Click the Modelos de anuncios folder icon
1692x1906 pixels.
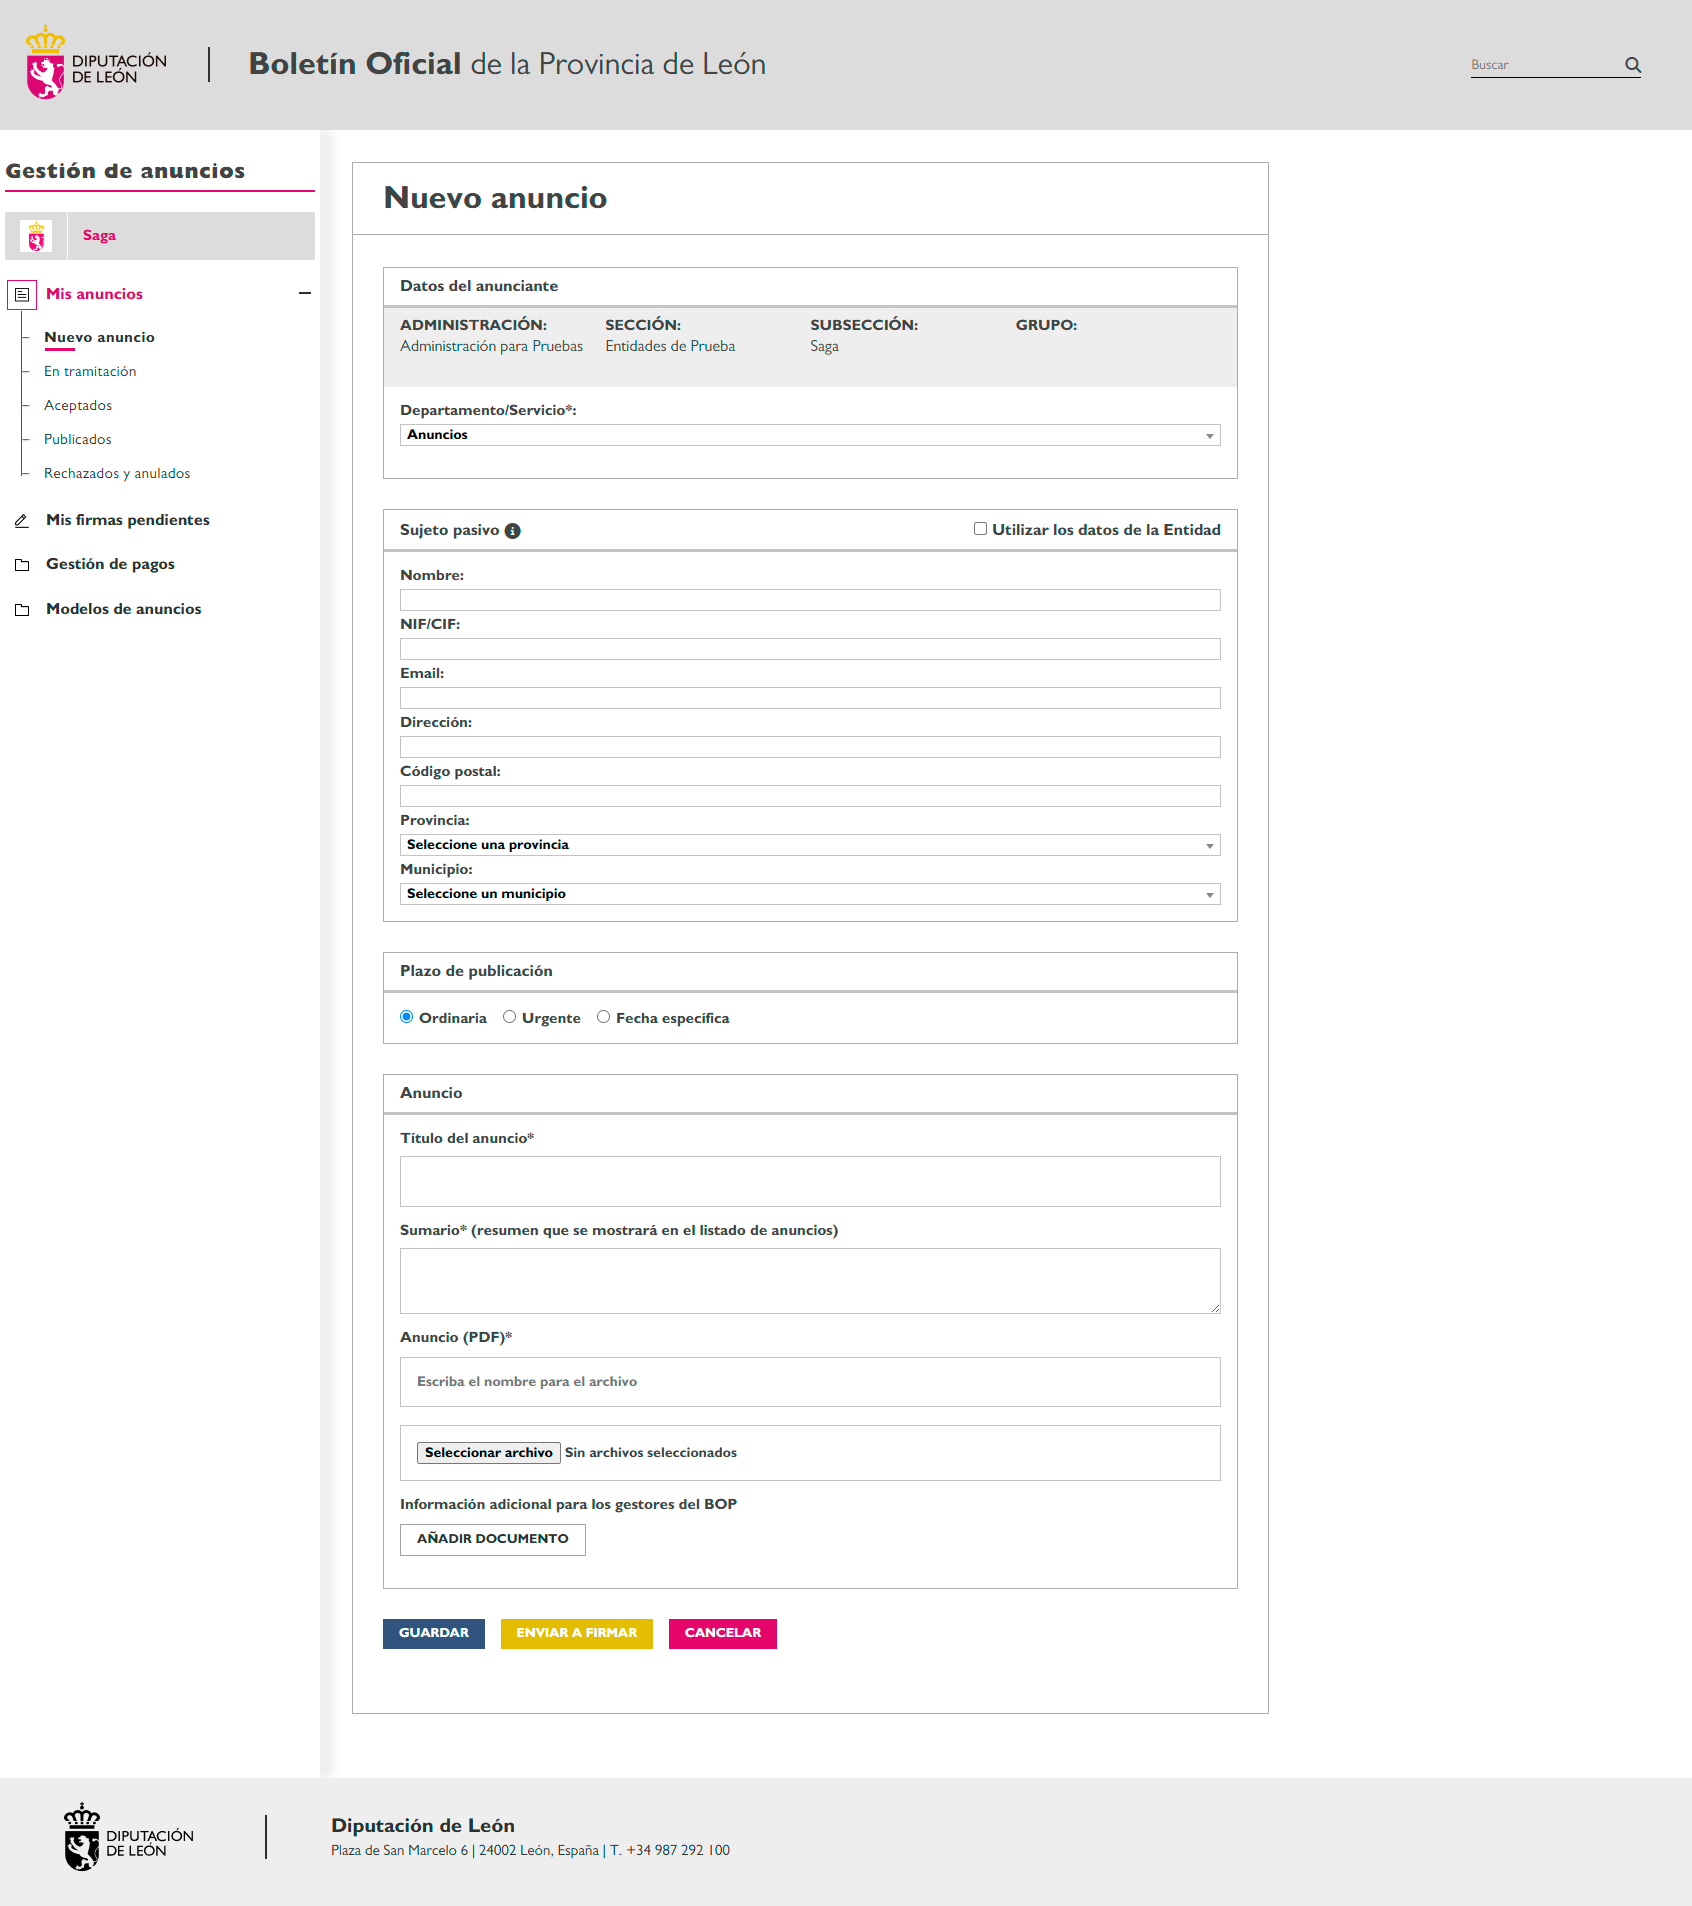tap(22, 610)
